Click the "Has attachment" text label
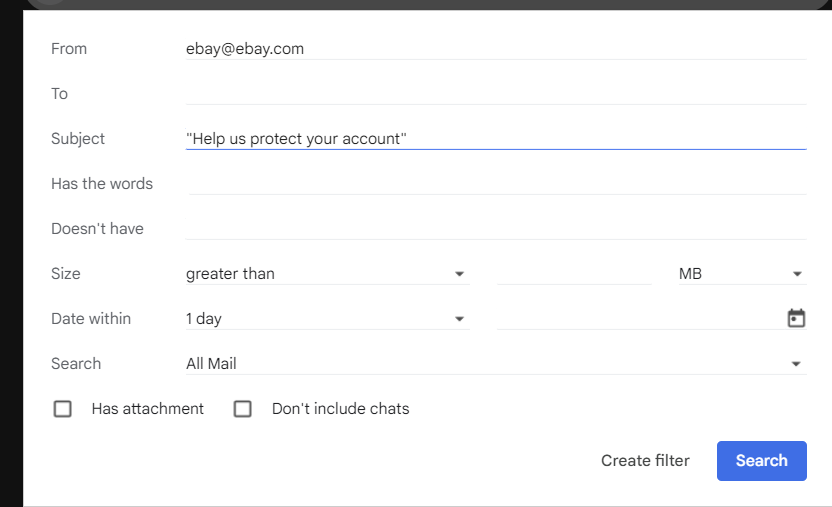 pos(147,409)
